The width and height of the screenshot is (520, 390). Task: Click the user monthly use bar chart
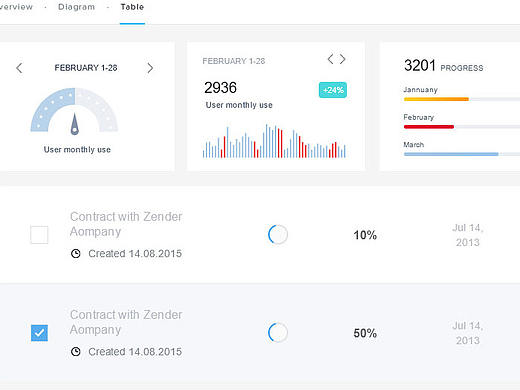coord(274,141)
